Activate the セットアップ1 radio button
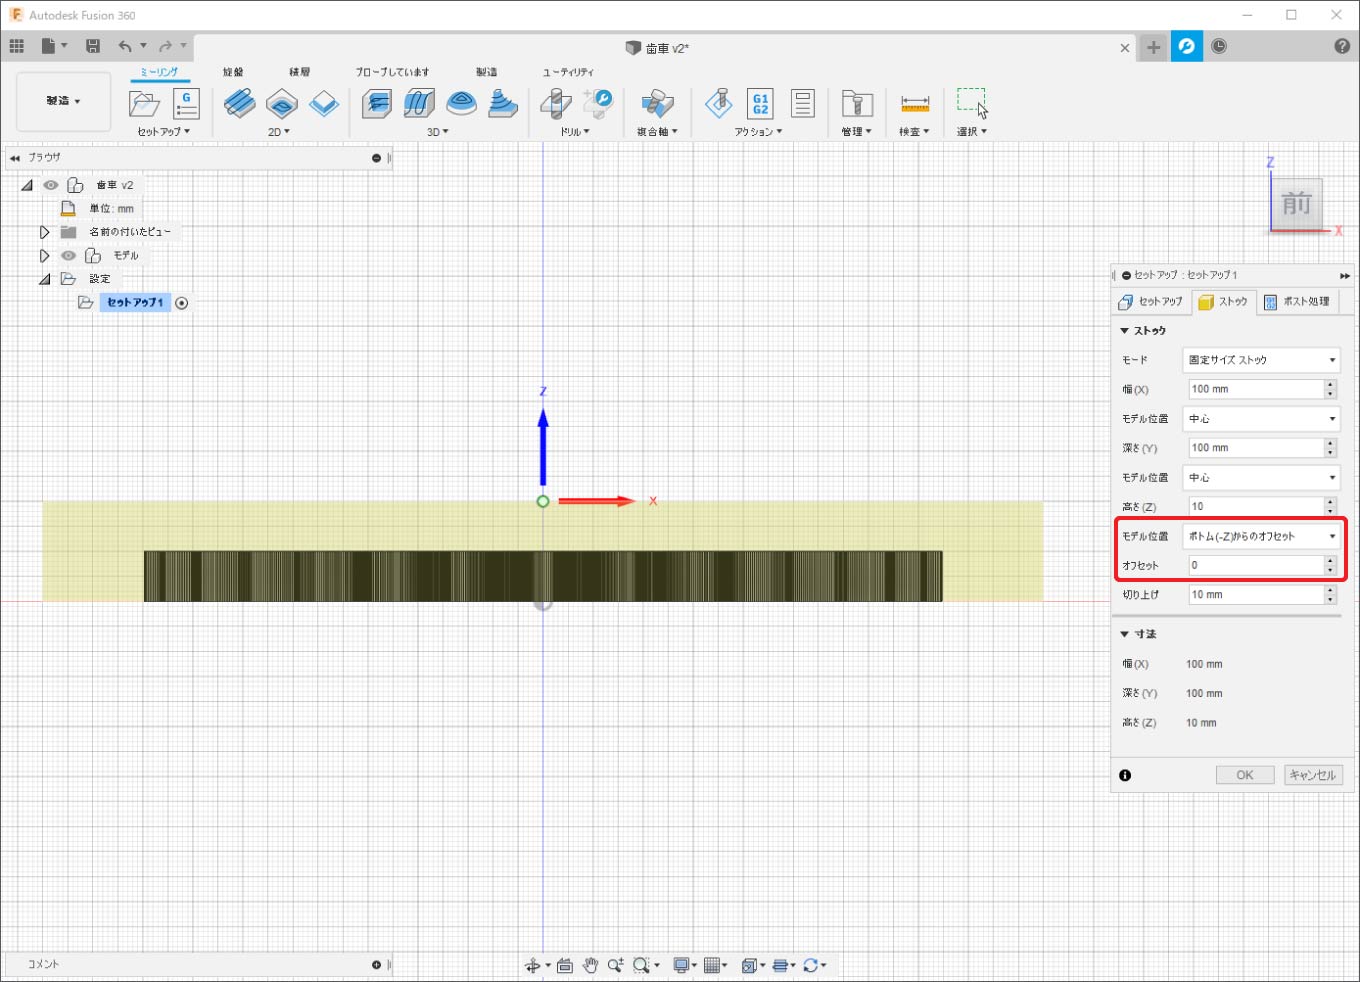The height and width of the screenshot is (982, 1360). [x=182, y=303]
